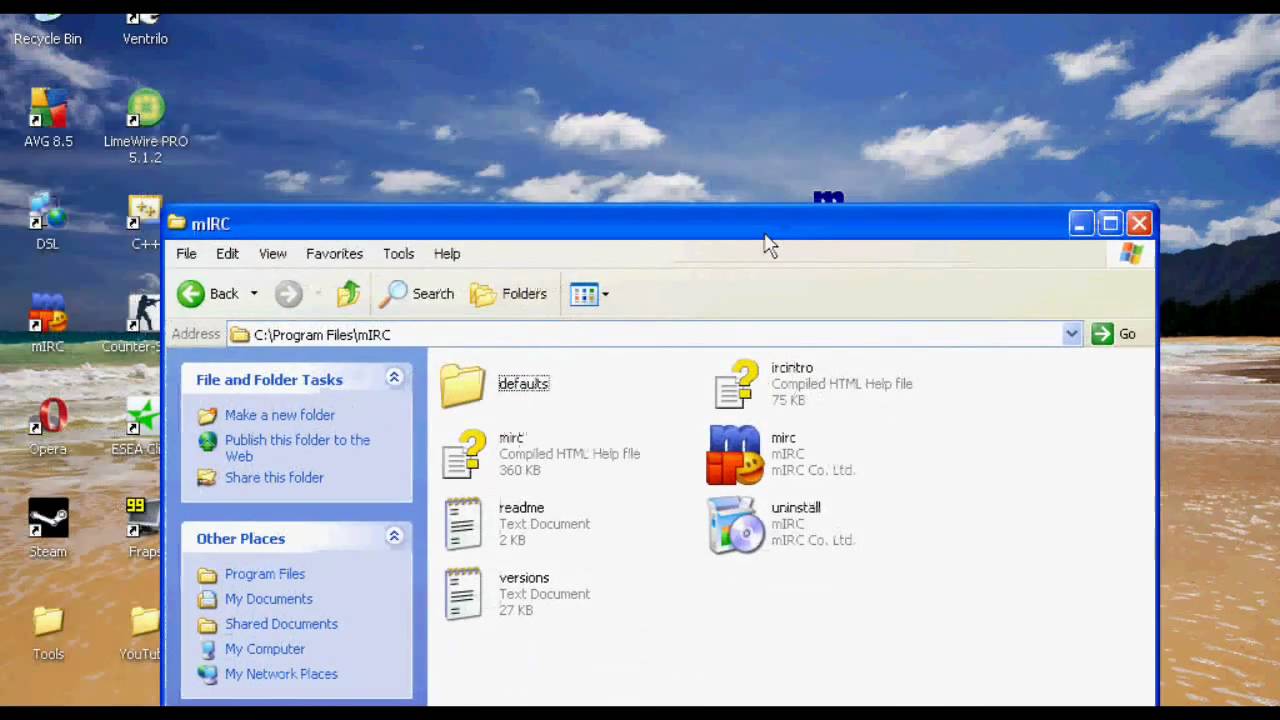Viewport: 1280px width, 720px height.
Task: Click the greyed-out Forward arrow button
Action: 289,293
